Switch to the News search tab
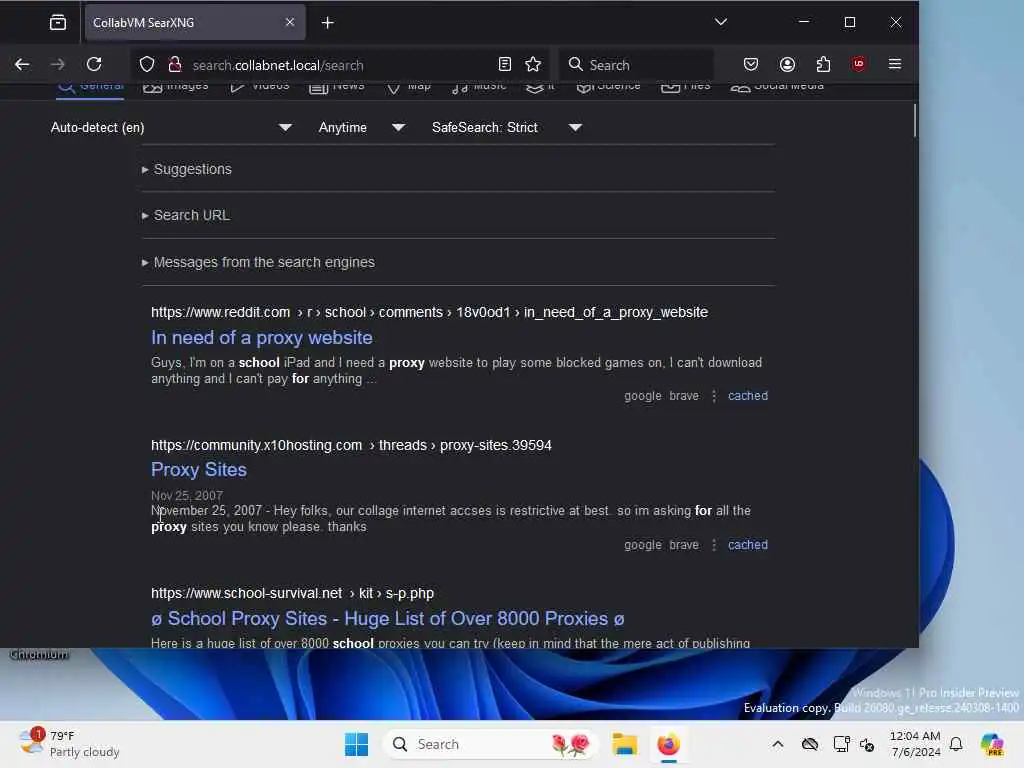This screenshot has width=1024, height=768. click(336, 87)
